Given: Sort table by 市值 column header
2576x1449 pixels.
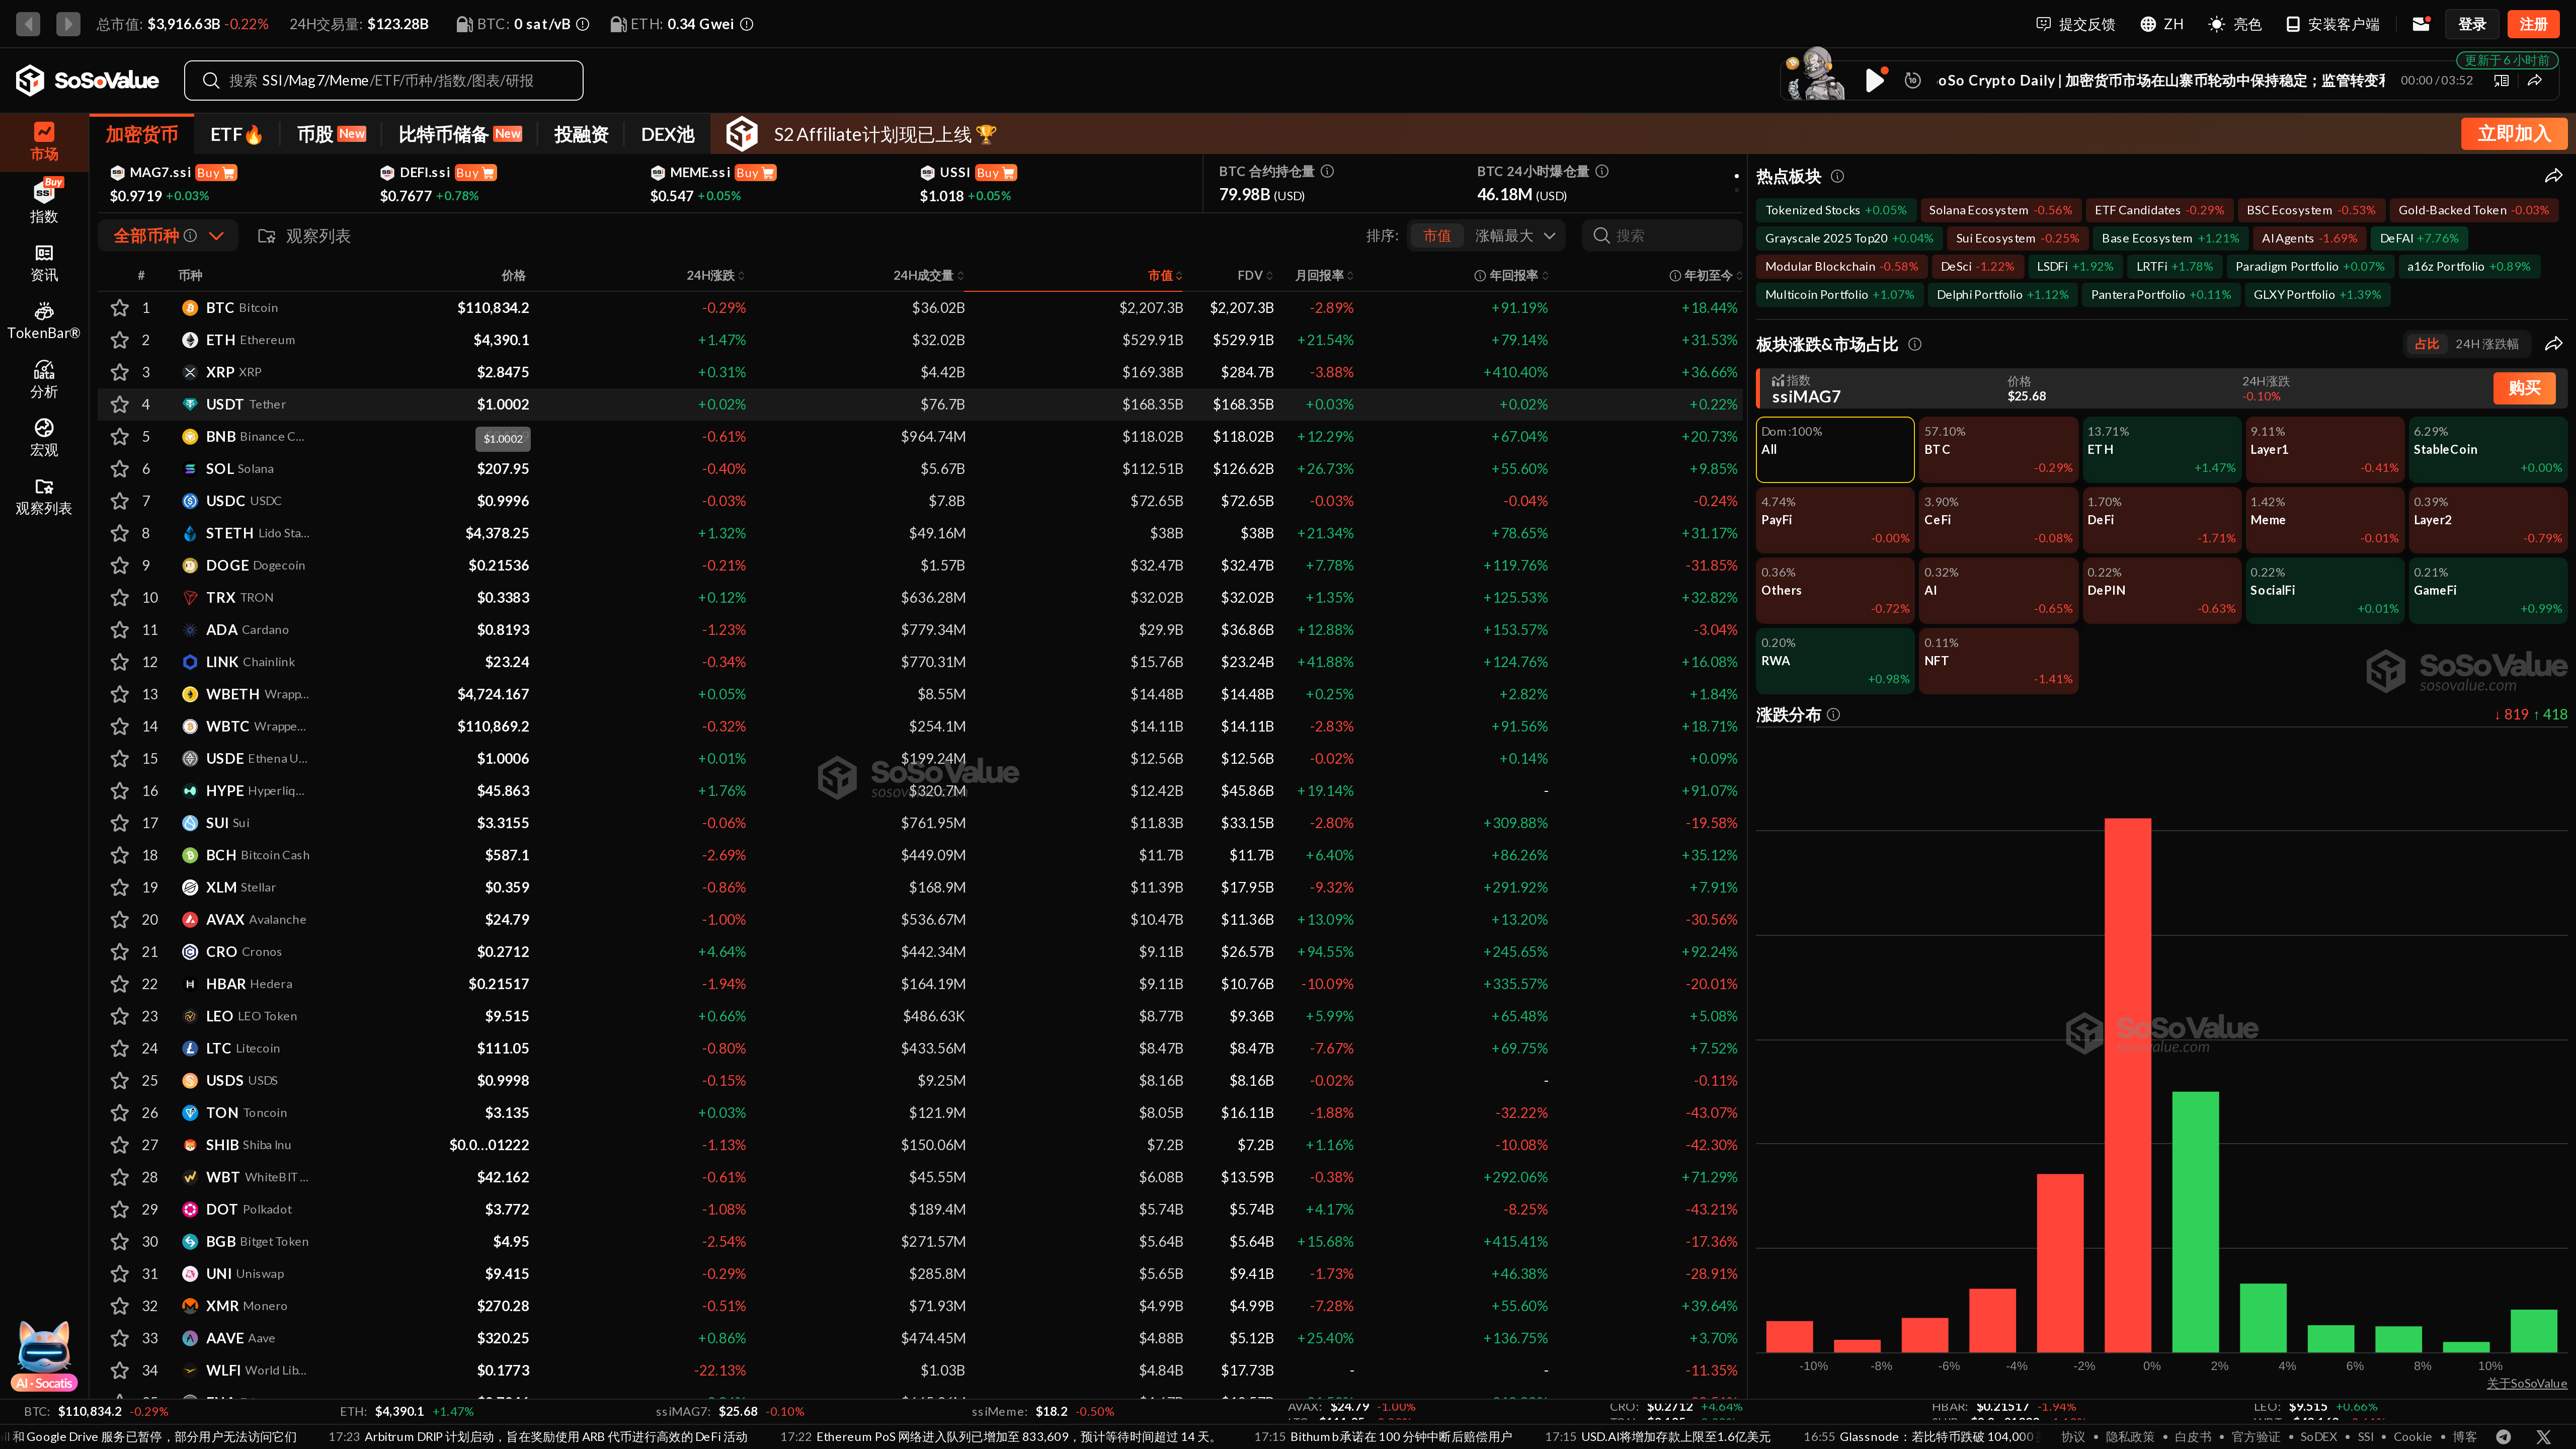Looking at the screenshot, I should [1165, 275].
